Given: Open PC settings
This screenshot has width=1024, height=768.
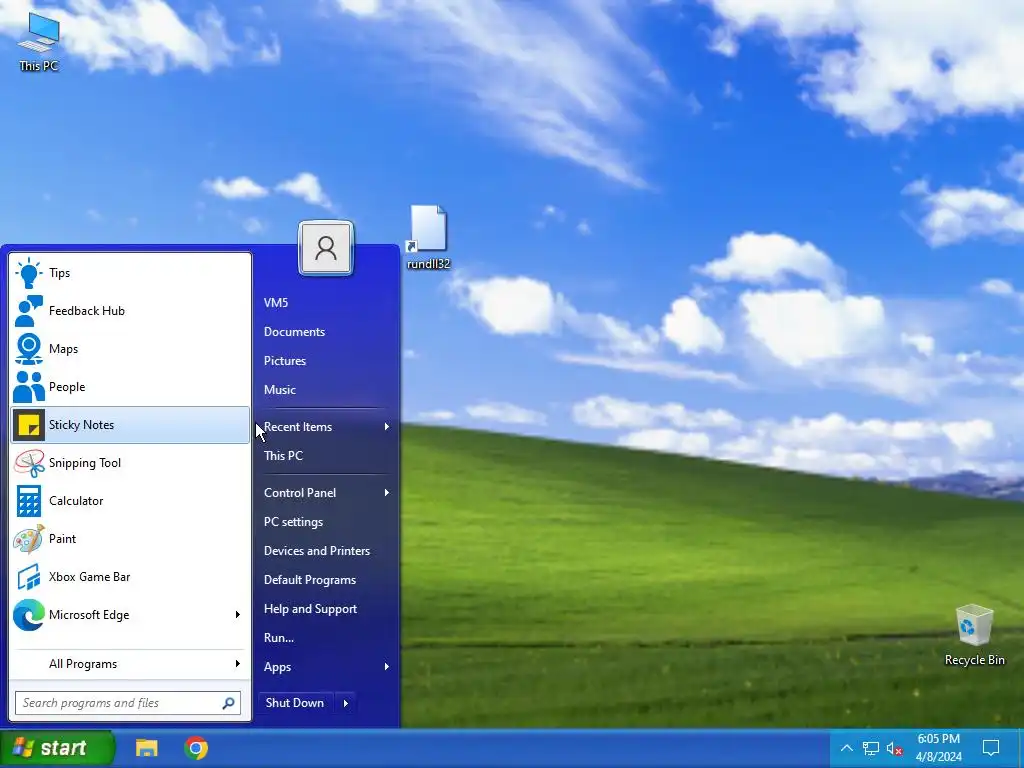Looking at the screenshot, I should (293, 522).
